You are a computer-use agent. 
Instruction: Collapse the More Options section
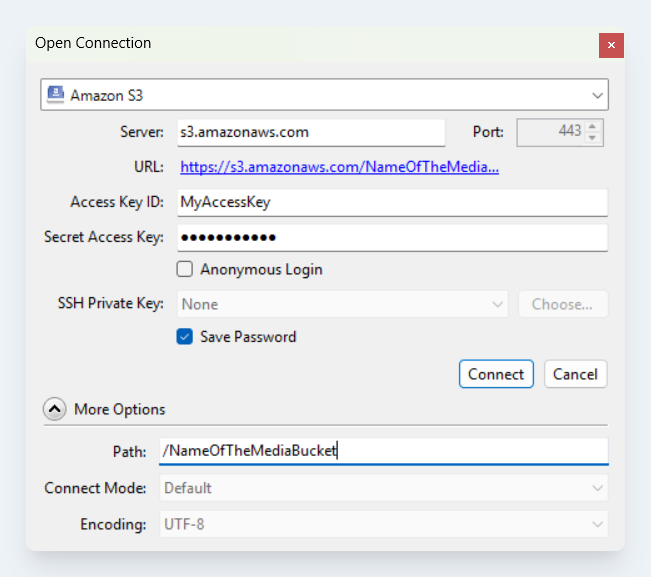coord(54,409)
